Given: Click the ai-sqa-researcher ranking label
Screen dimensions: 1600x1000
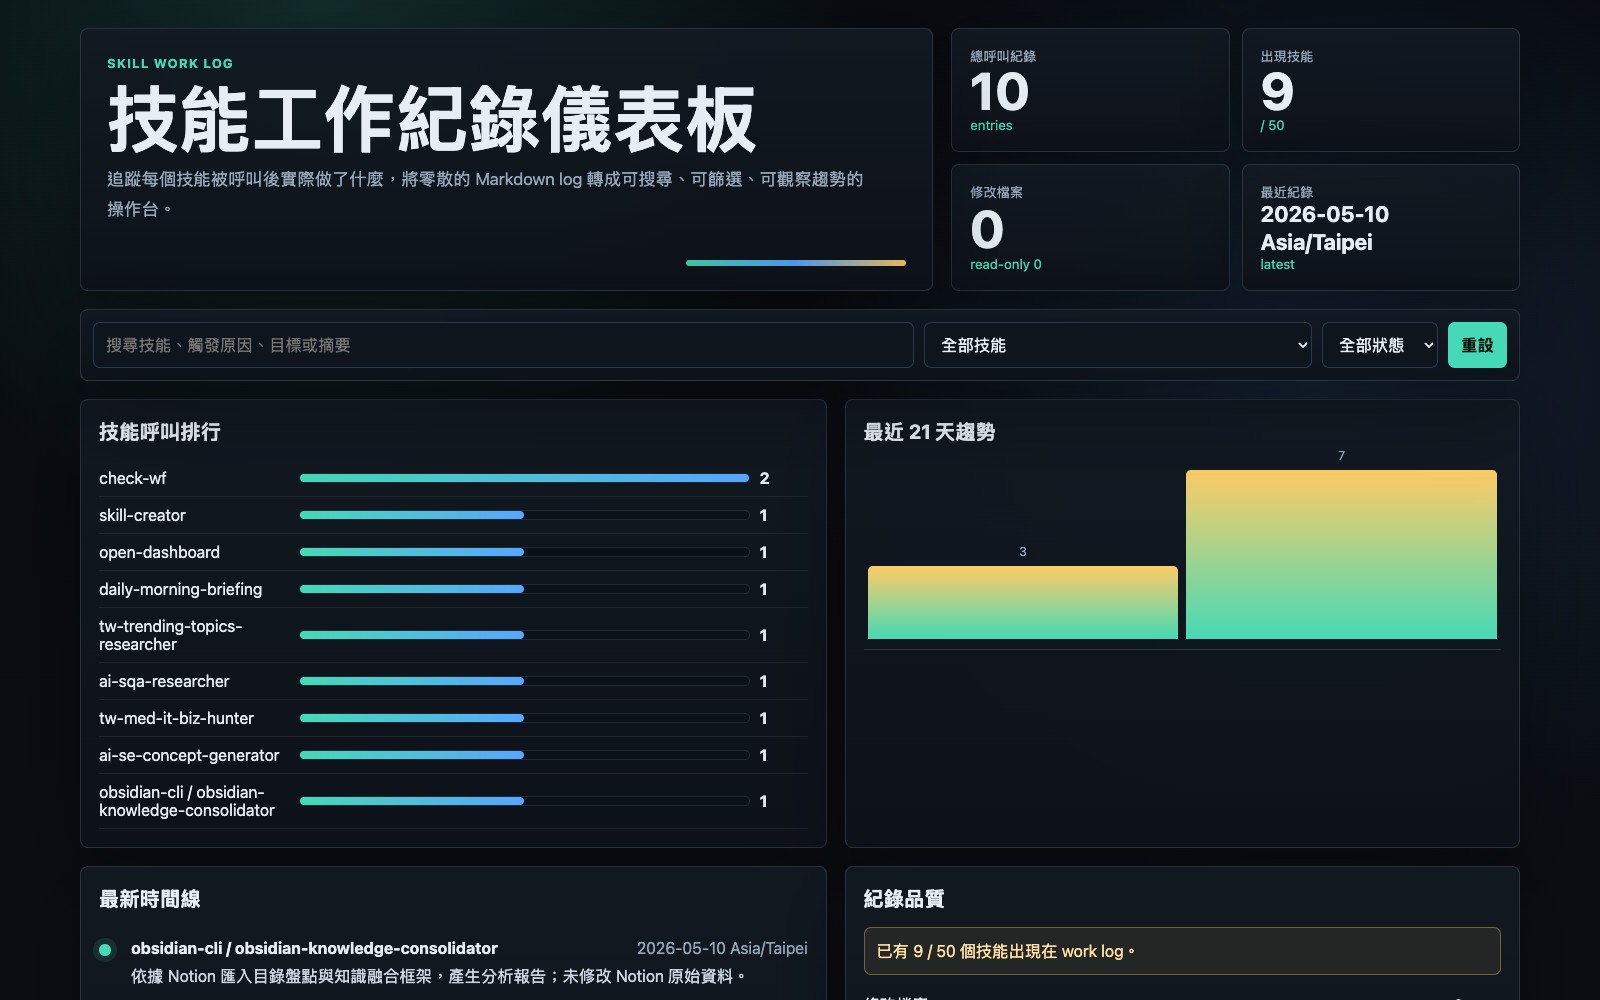Looking at the screenshot, I should point(164,681).
